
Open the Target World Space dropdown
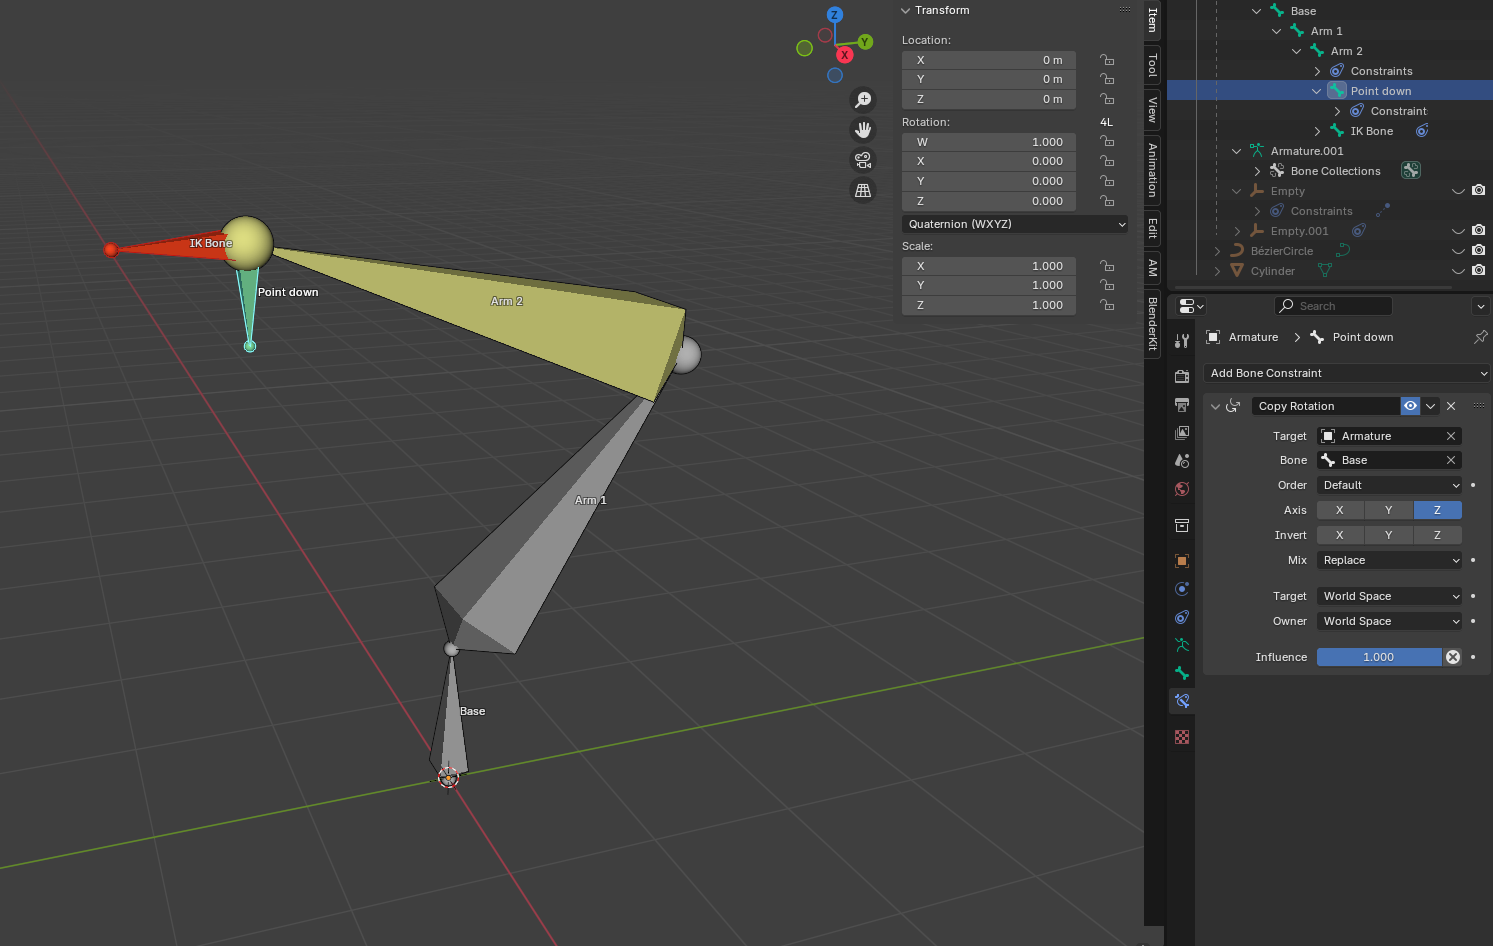[1389, 596]
